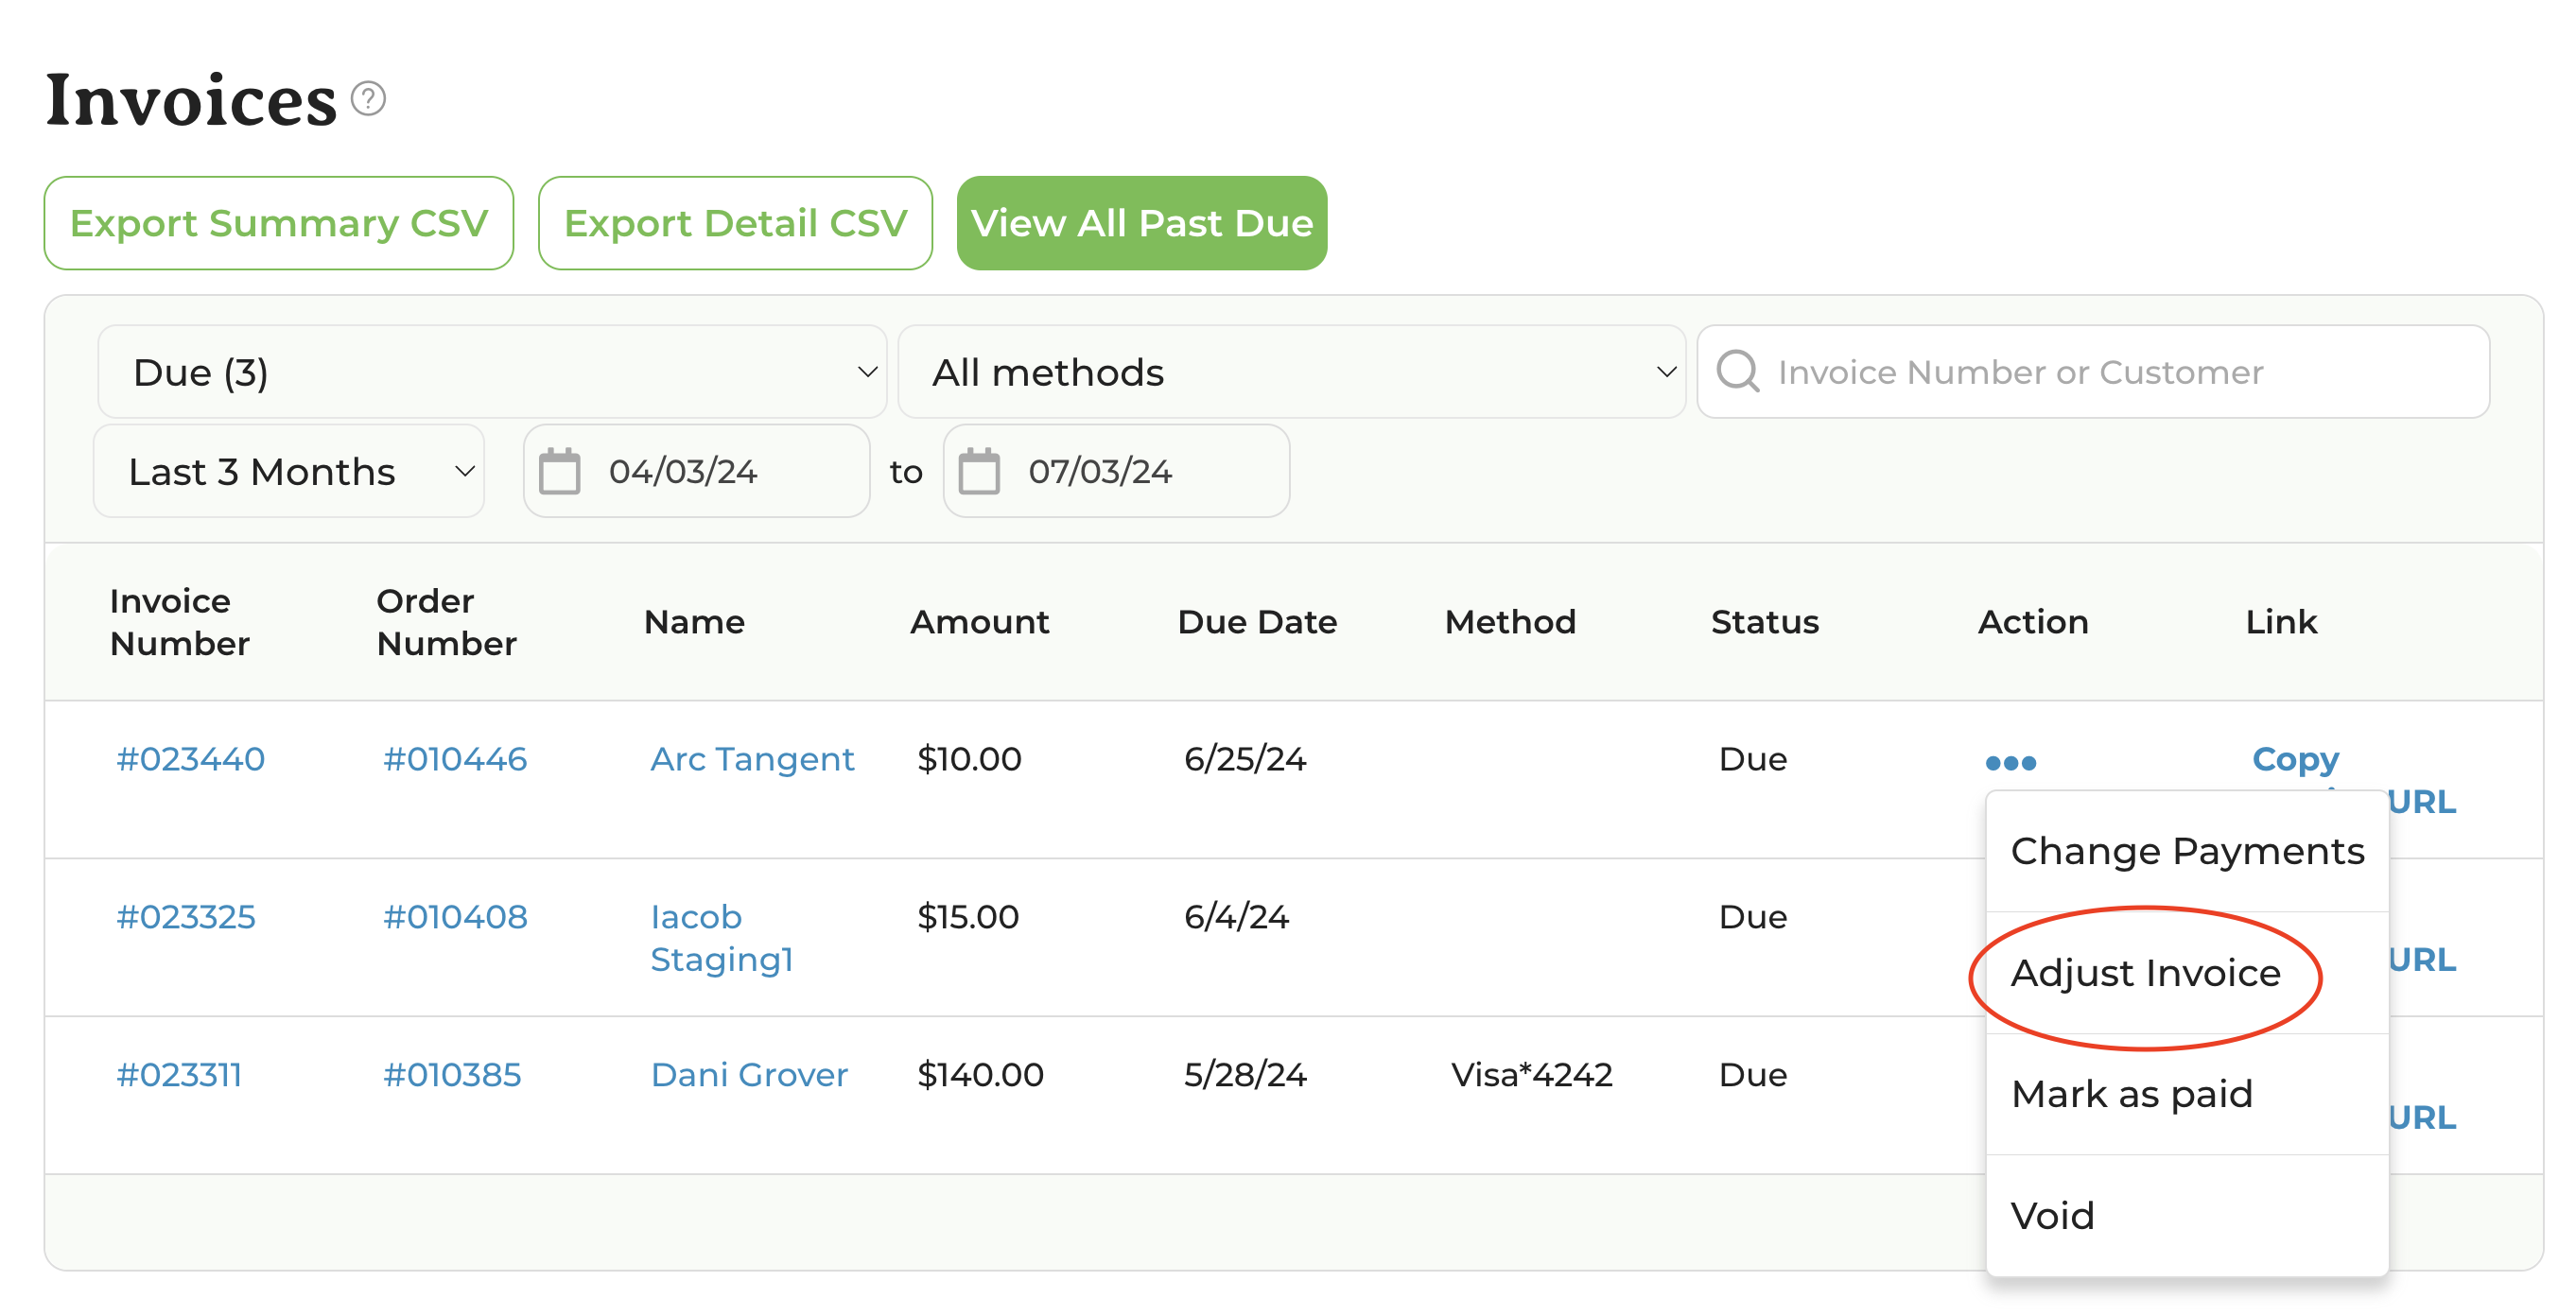
Task: Open invoice number #023325 link
Action: pos(186,917)
